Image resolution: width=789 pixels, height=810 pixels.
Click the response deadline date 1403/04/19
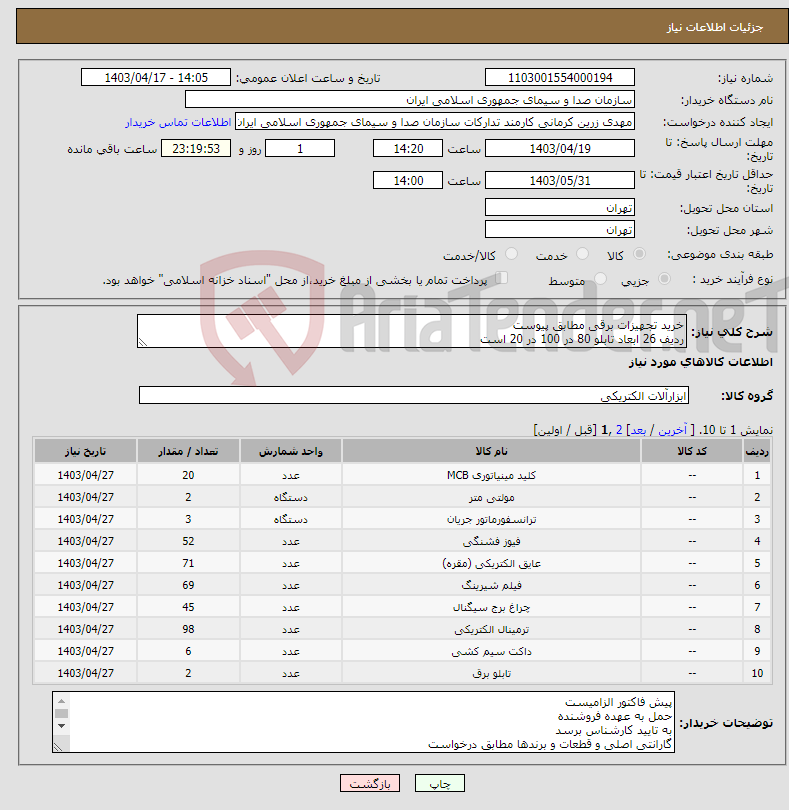pyautogui.click(x=560, y=148)
